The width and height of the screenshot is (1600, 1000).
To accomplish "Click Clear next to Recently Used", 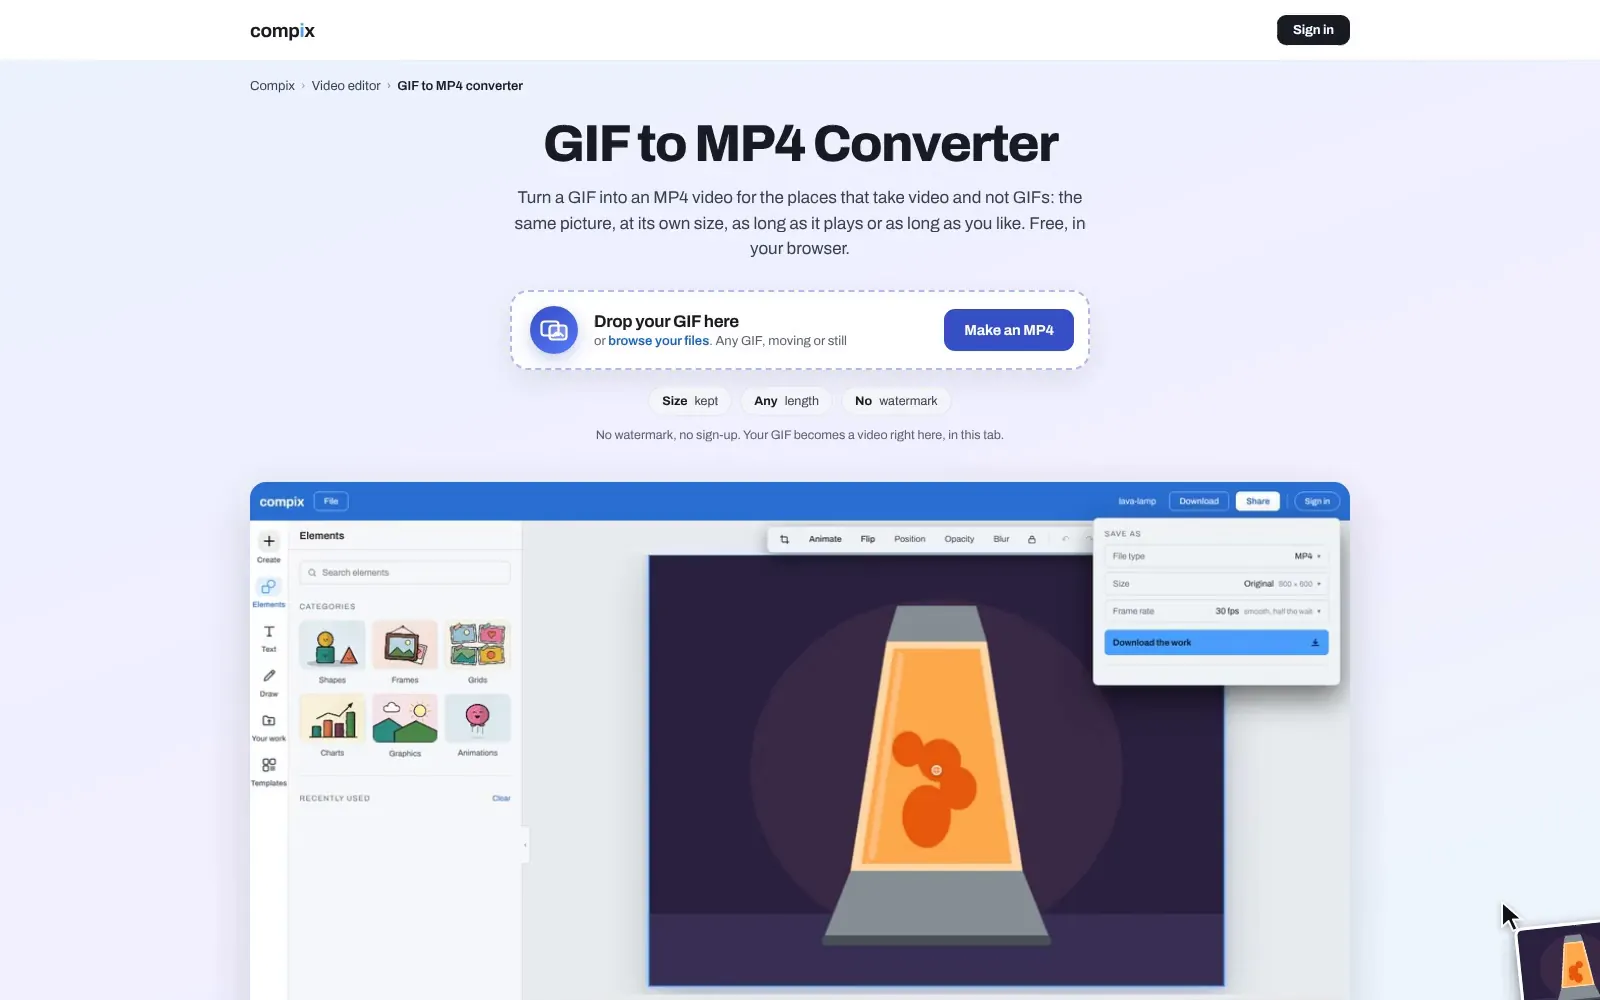I will 501,798.
